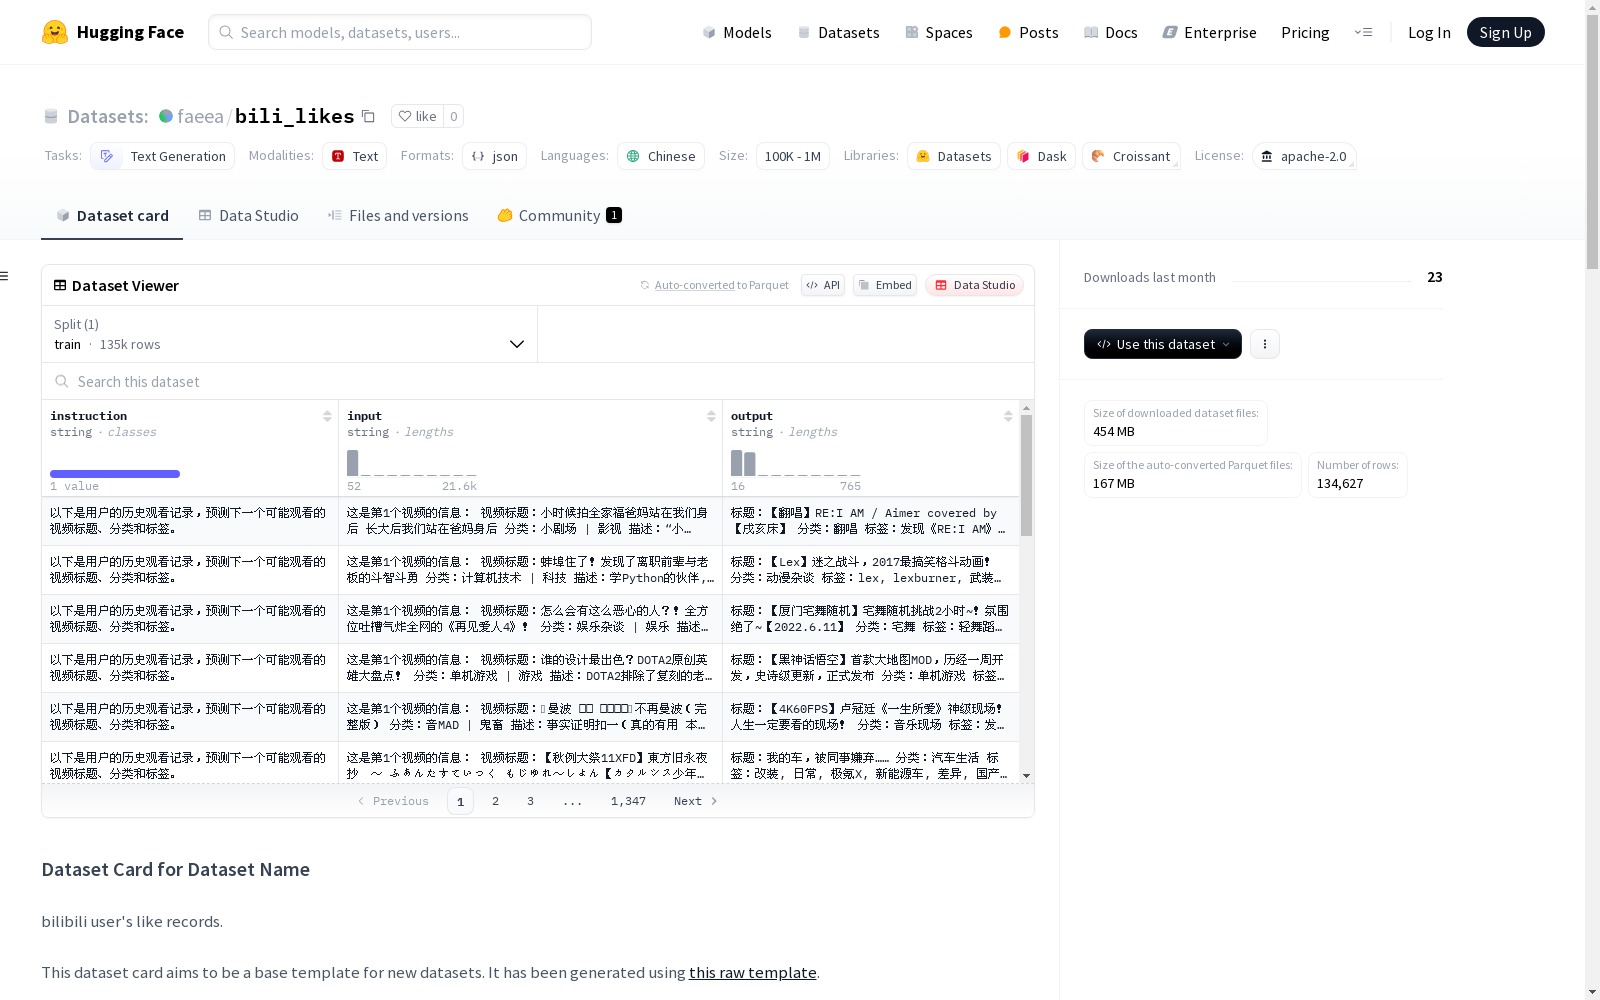Click Log In

(1429, 32)
